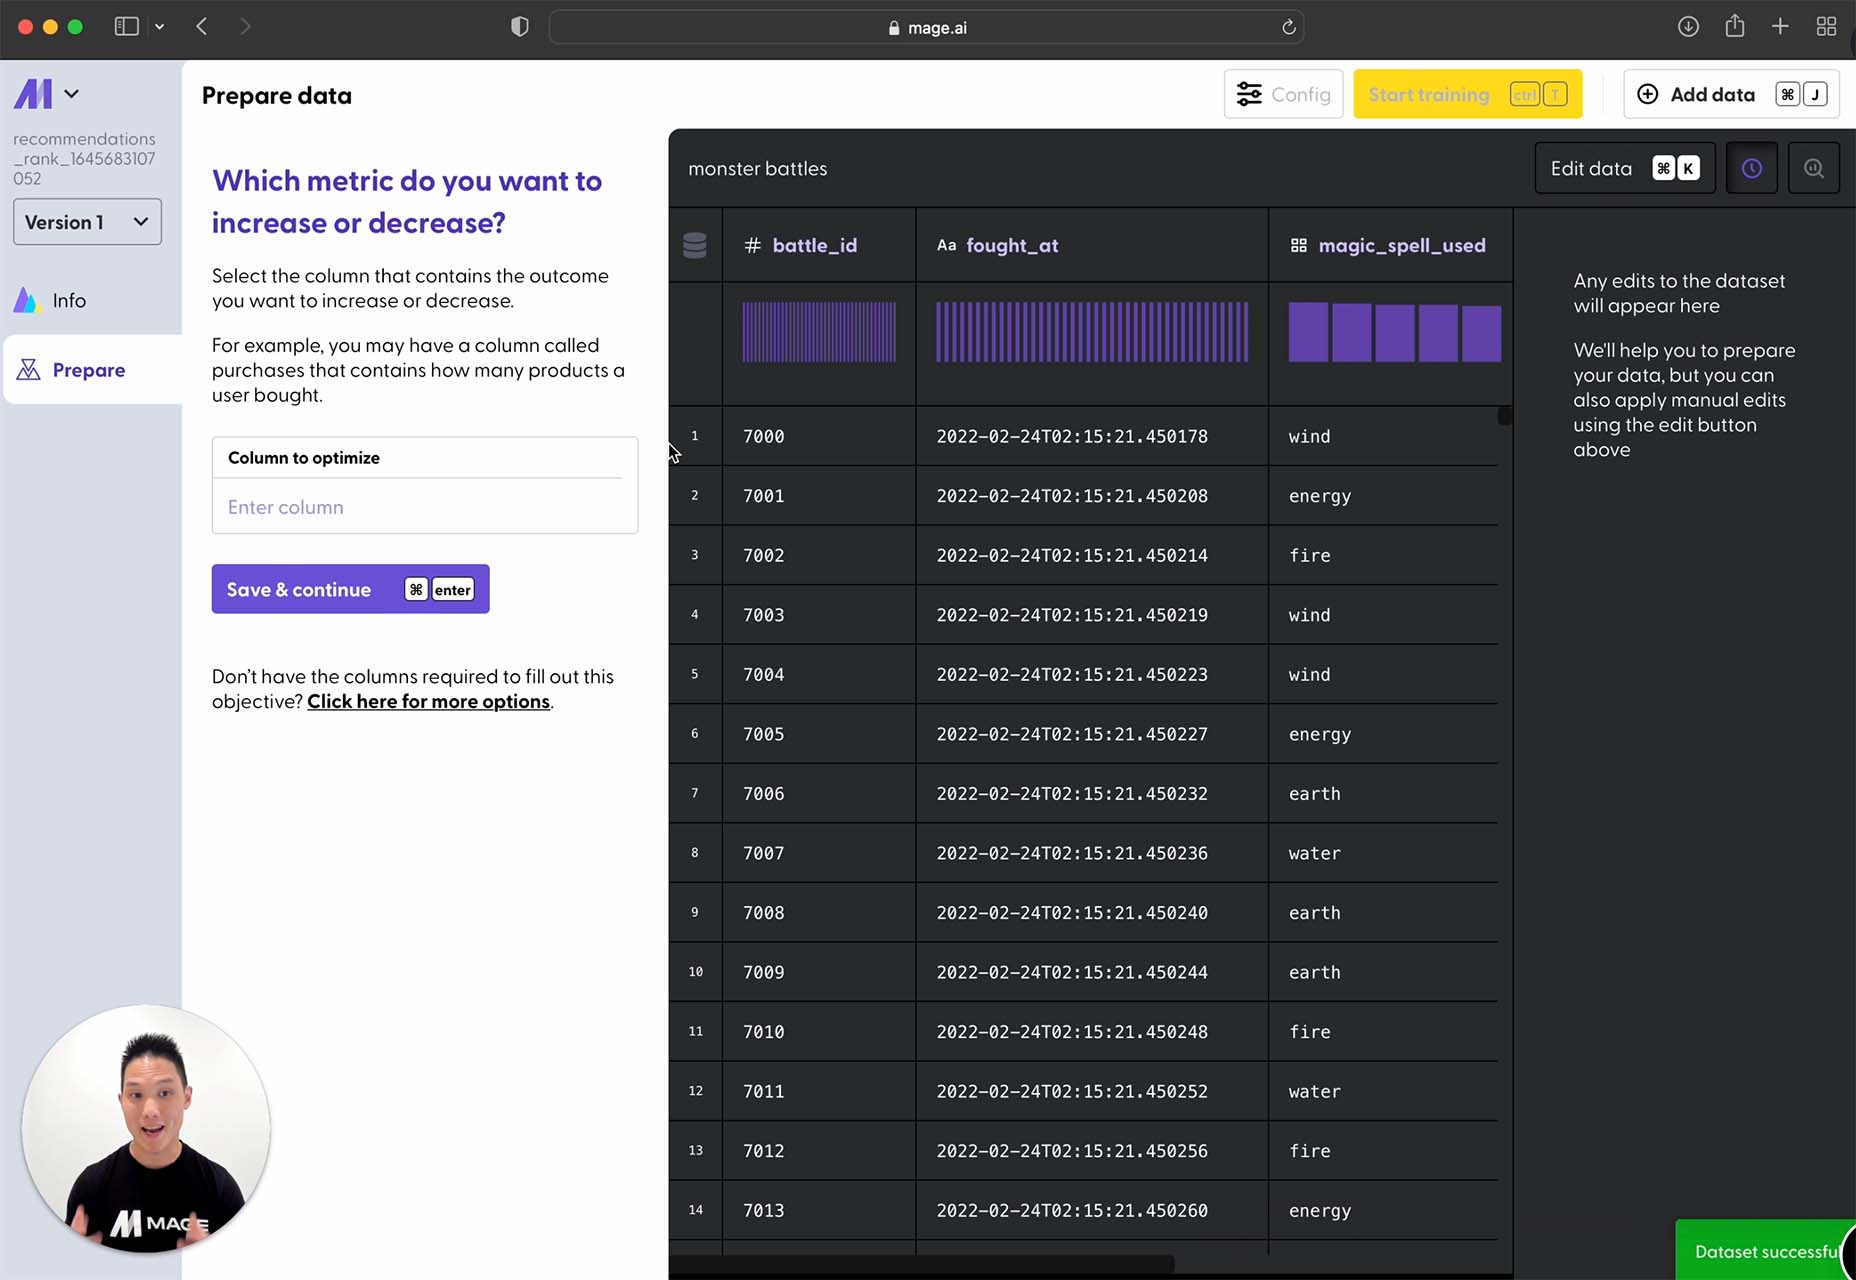This screenshot has height=1280, width=1856.
Task: Click the mage.ai address bar
Action: coord(926,27)
